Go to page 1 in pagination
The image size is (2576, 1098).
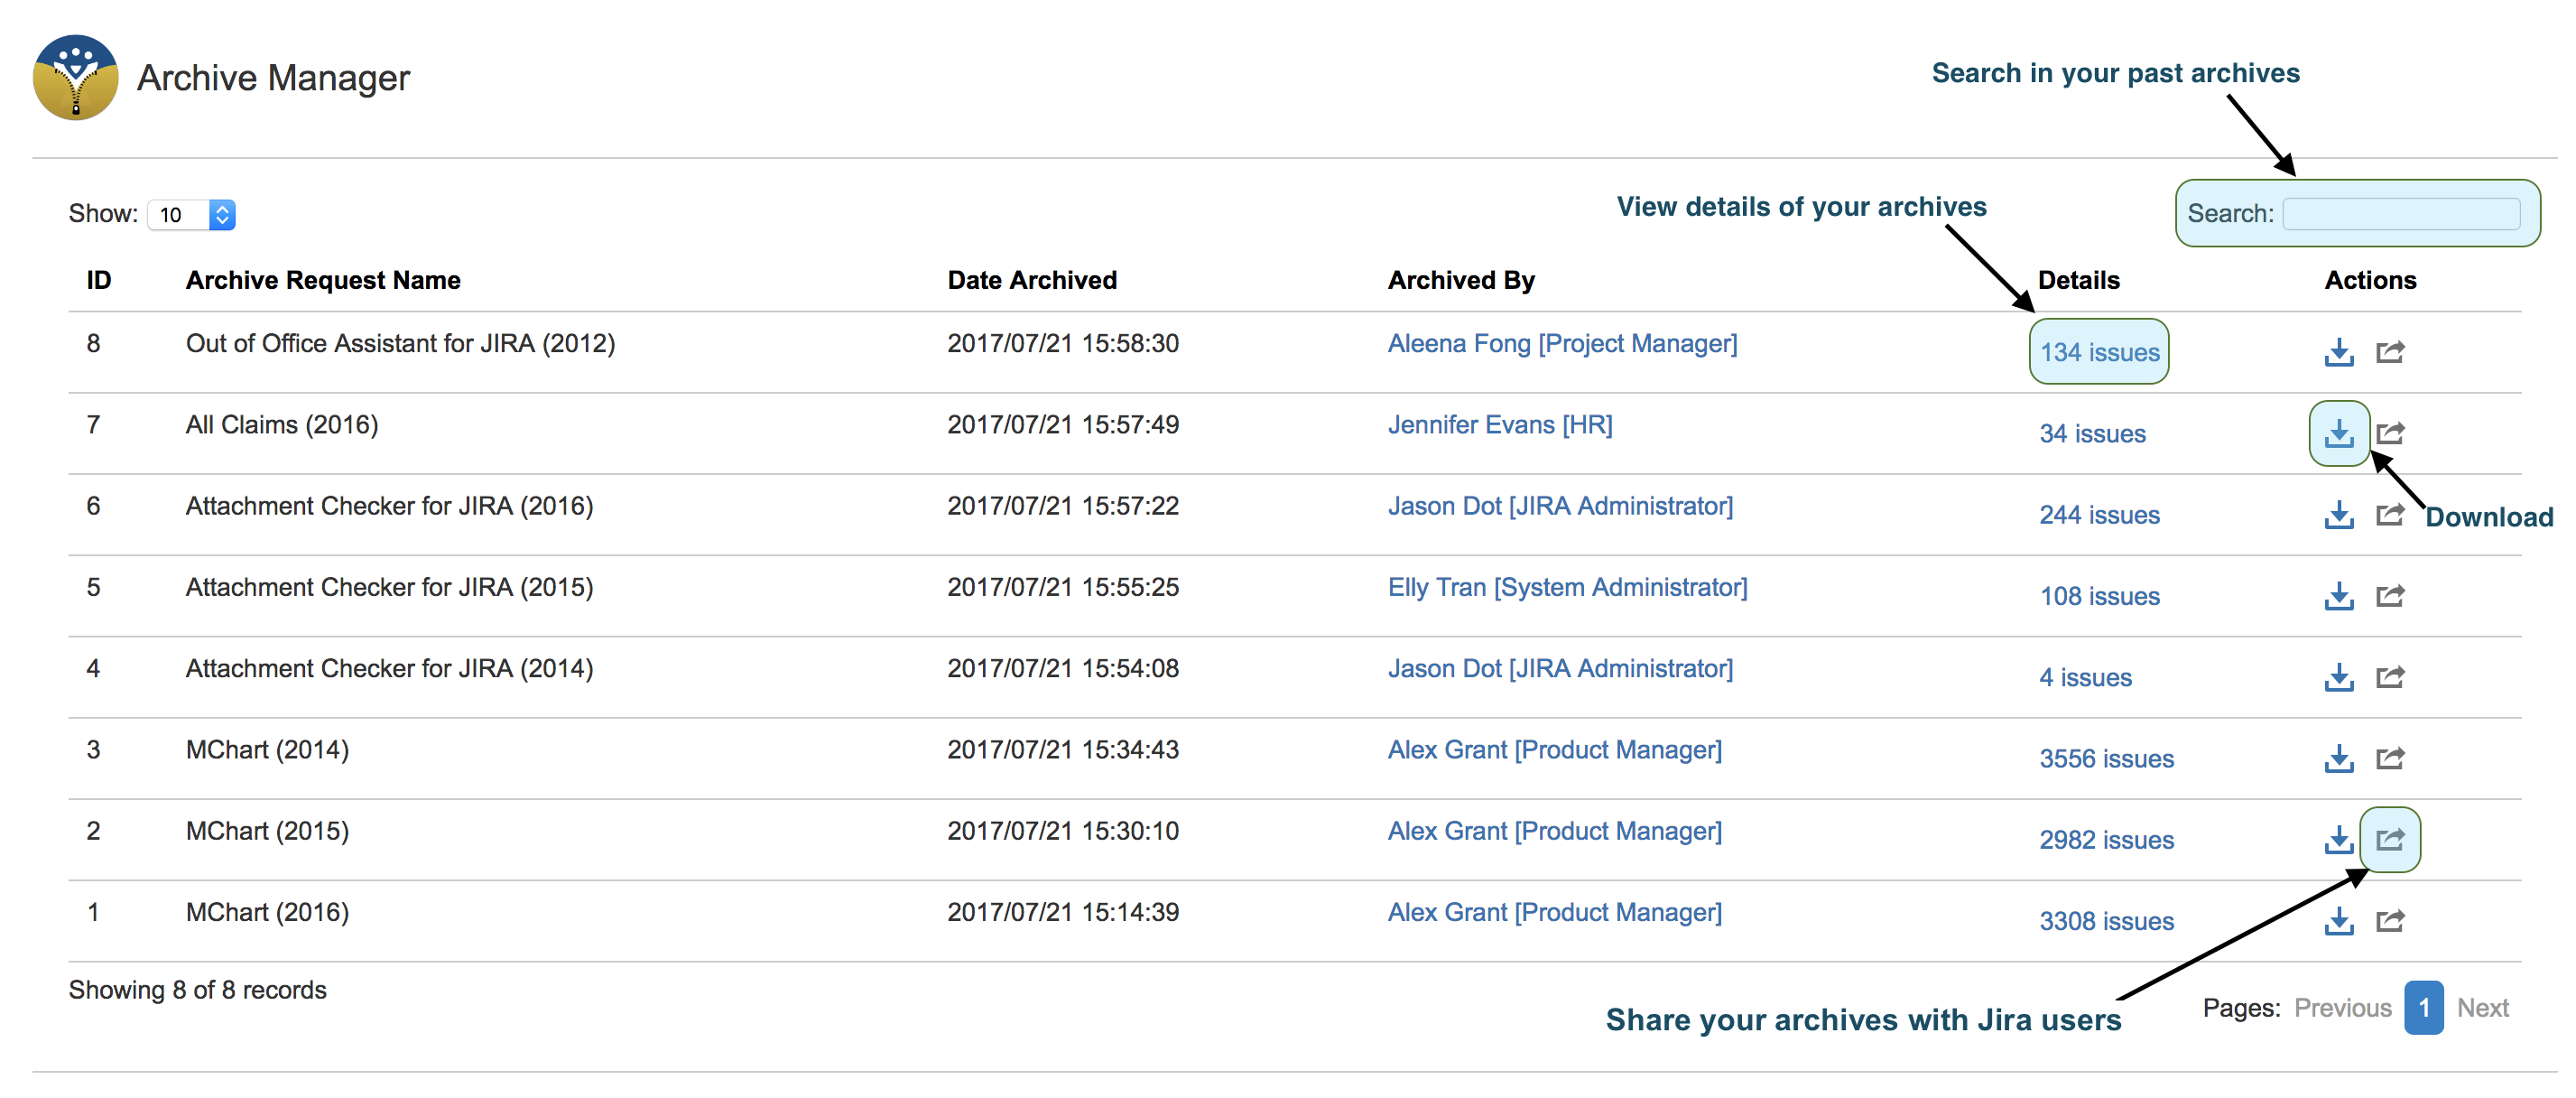tap(2423, 1008)
